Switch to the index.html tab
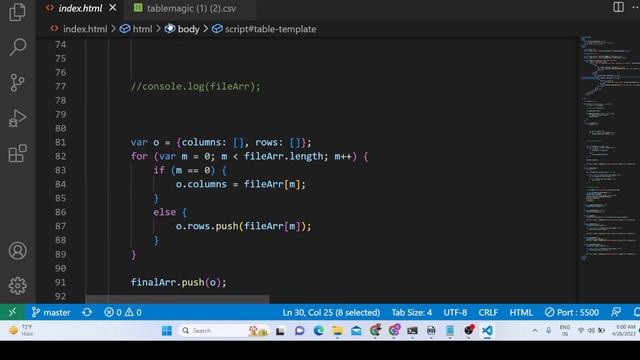Image resolution: width=640 pixels, height=360 pixels. (80, 8)
